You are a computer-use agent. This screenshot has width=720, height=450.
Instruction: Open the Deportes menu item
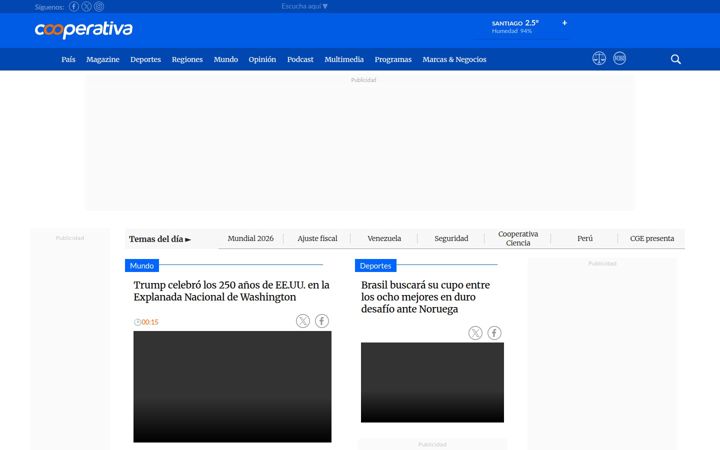[x=146, y=59]
